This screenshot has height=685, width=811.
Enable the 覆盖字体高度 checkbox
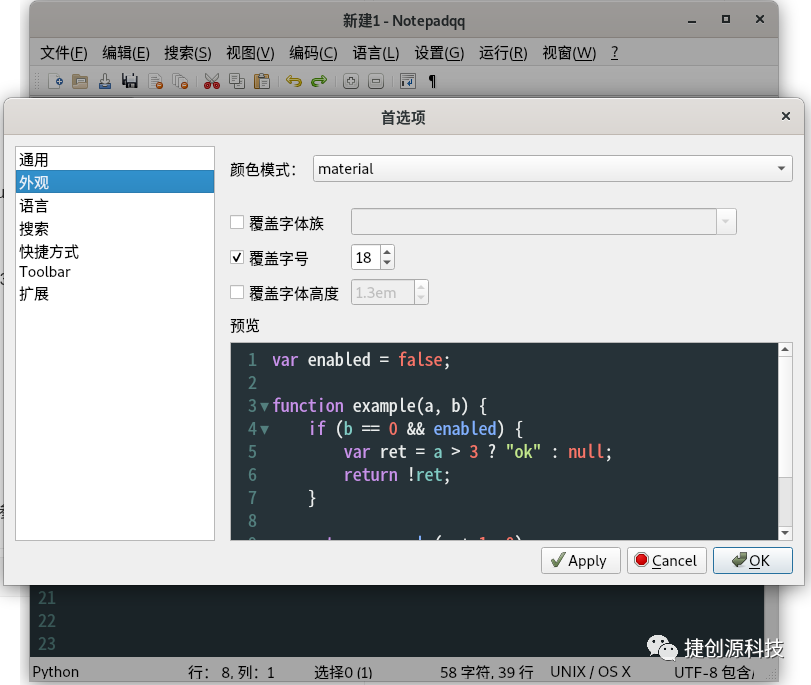click(x=237, y=292)
